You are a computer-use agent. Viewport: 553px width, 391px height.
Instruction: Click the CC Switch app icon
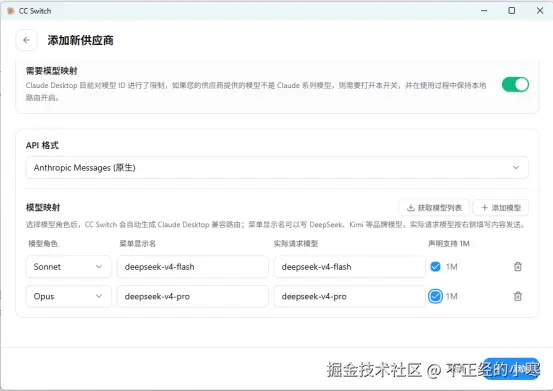click(x=11, y=11)
